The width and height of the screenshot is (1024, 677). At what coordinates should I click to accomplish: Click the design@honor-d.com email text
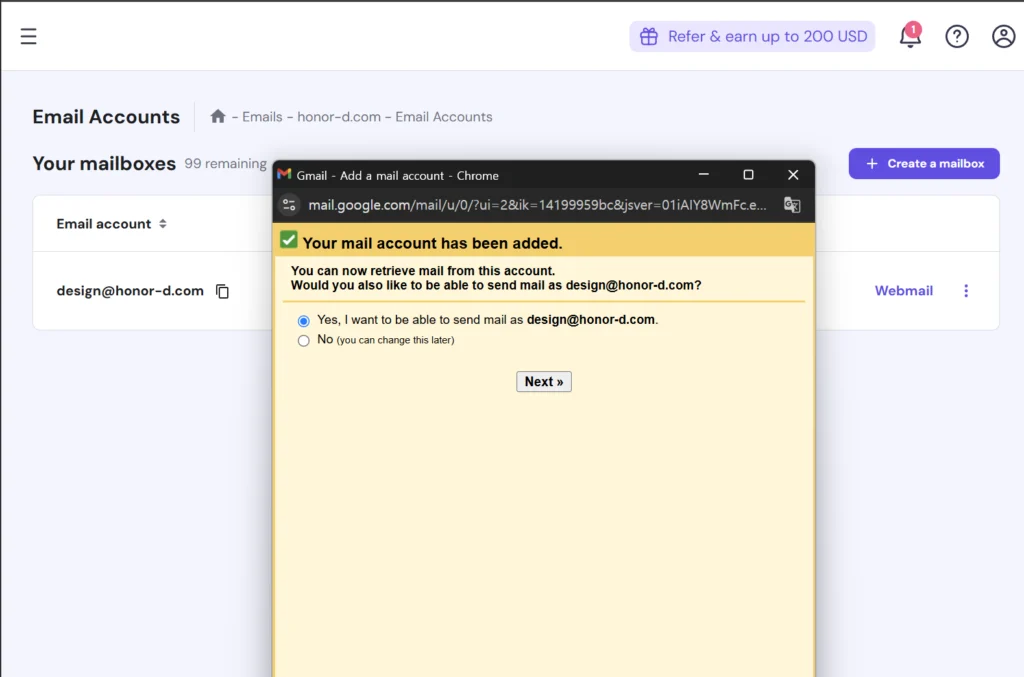pyautogui.click(x=130, y=291)
